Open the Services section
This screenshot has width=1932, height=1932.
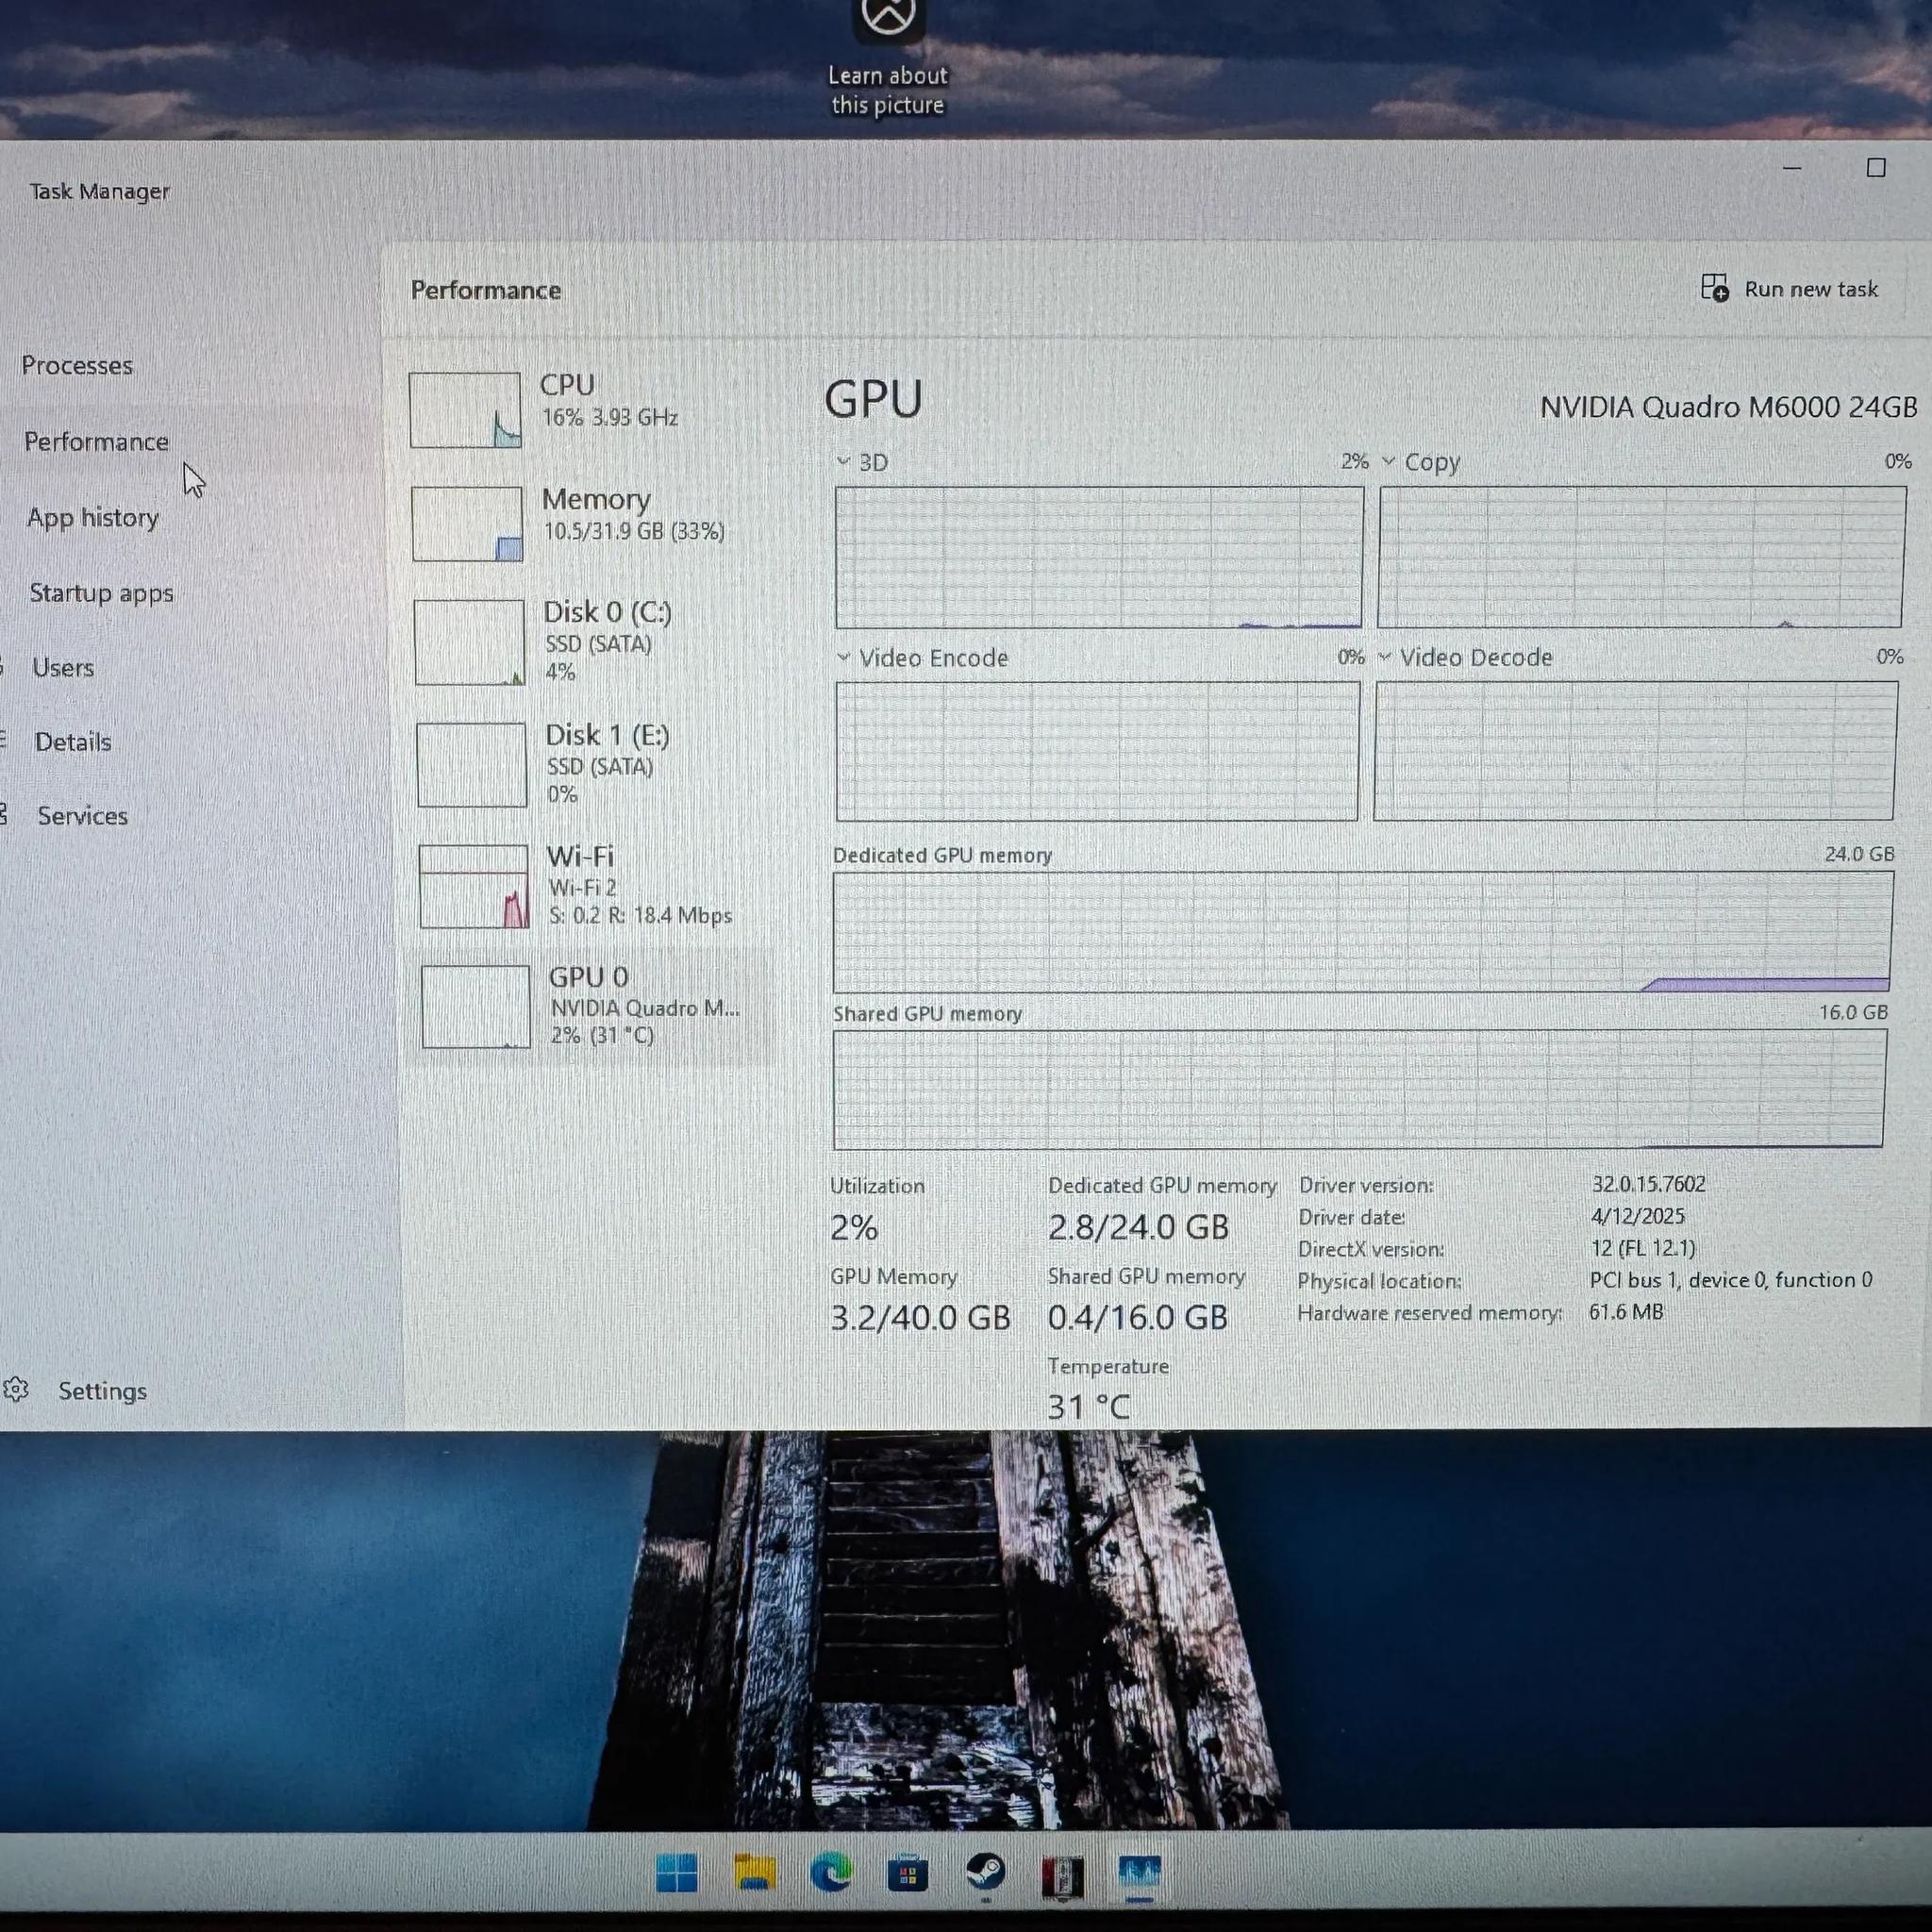(x=82, y=815)
